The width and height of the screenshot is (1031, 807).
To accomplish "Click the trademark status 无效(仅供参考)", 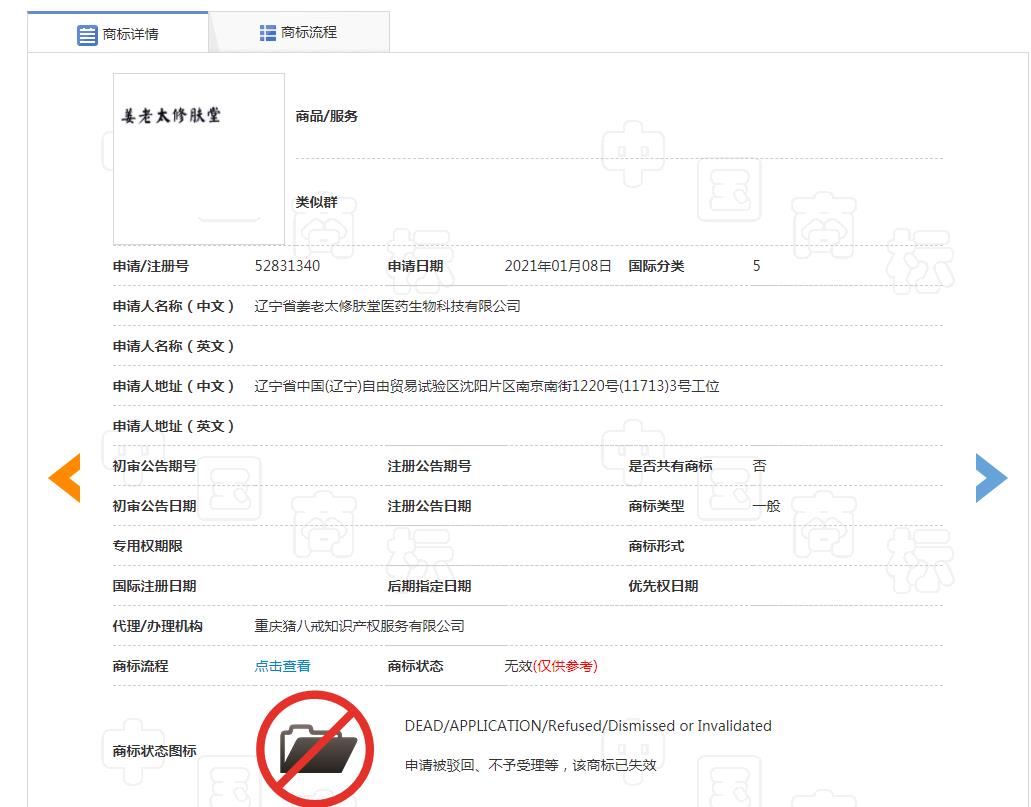I will point(551,666).
